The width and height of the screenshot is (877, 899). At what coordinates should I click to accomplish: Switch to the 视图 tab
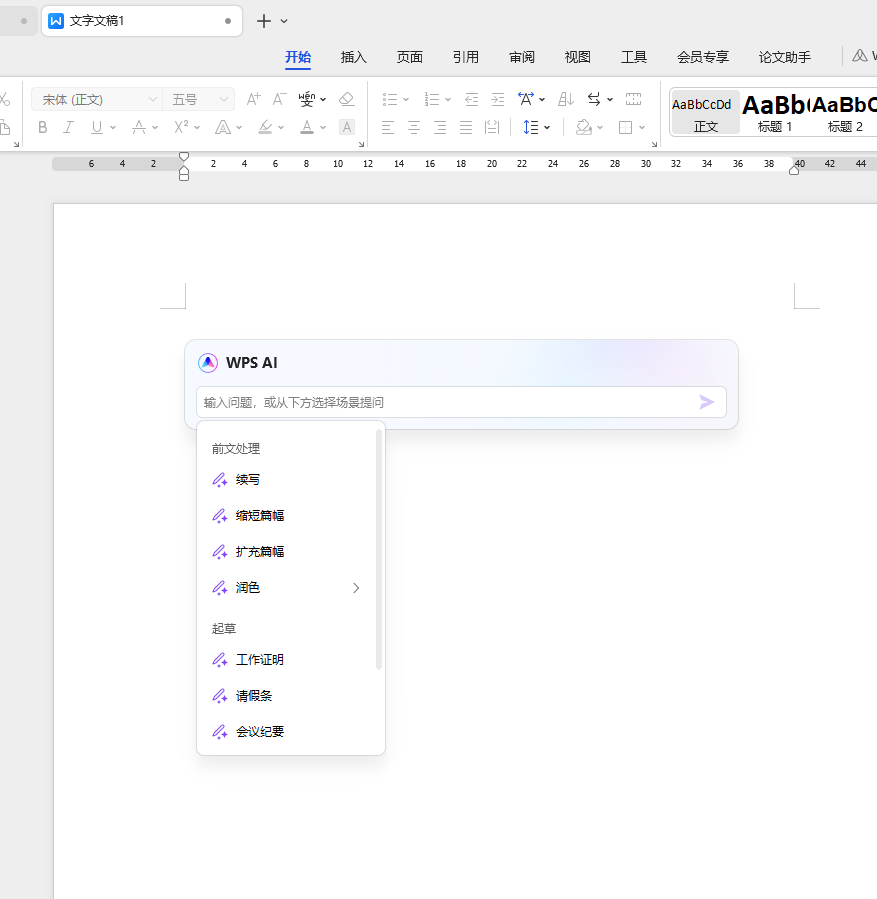577,57
